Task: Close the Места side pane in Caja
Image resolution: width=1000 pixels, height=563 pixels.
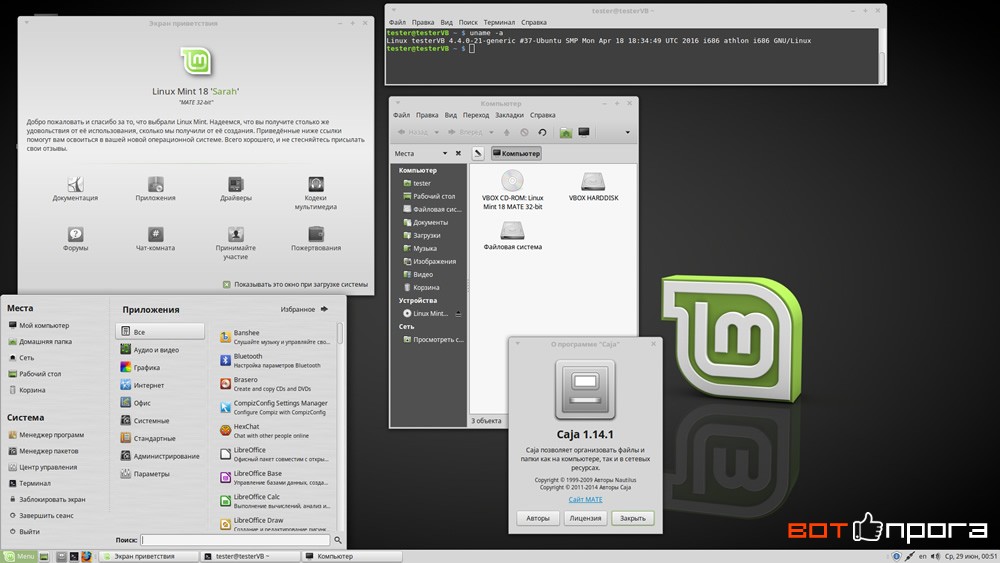Action: click(458, 154)
